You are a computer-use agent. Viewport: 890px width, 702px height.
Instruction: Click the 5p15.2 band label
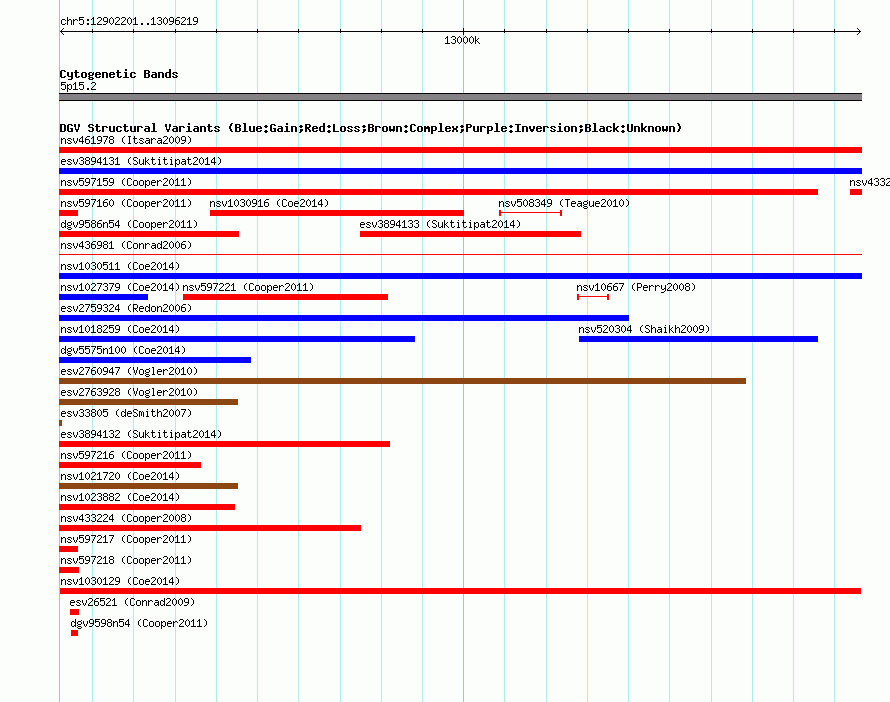pos(78,86)
